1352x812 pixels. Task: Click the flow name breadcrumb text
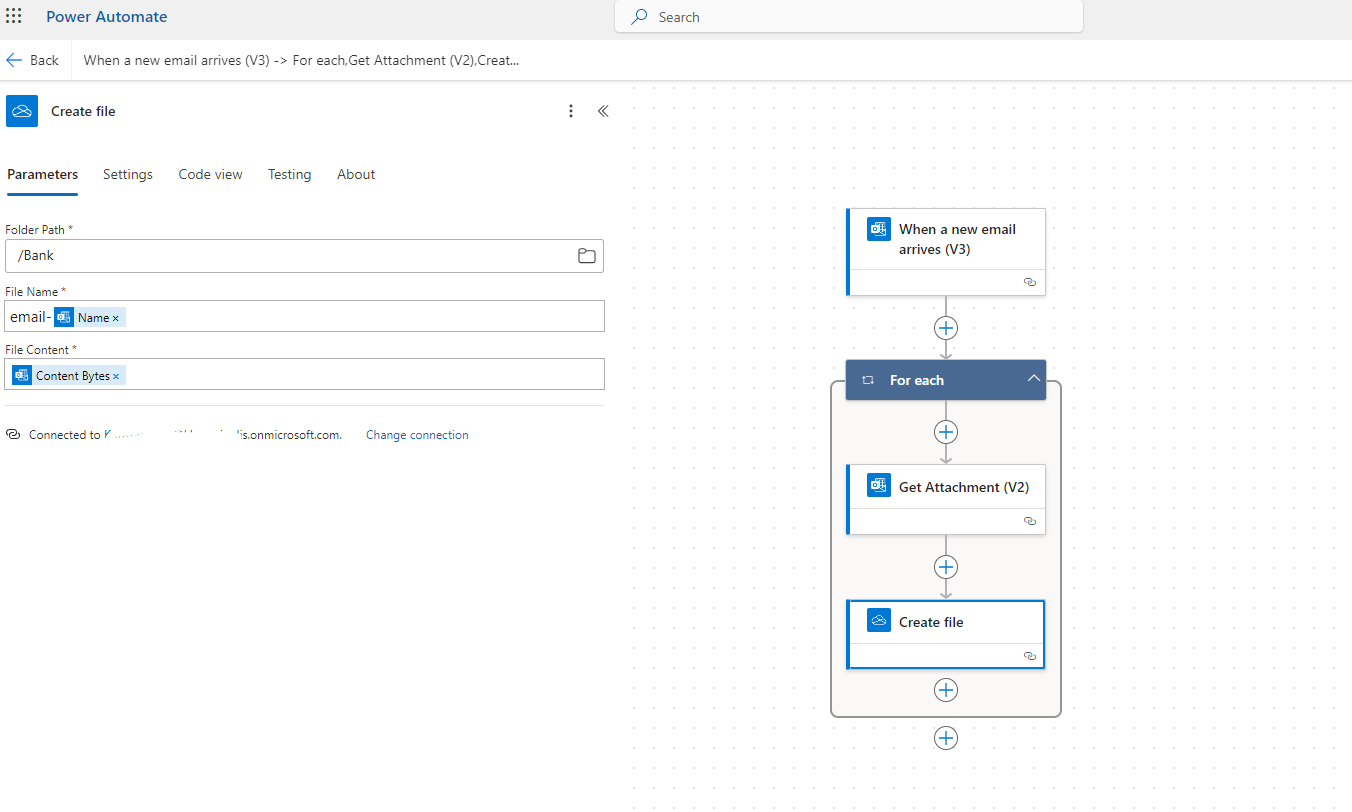tap(301, 60)
